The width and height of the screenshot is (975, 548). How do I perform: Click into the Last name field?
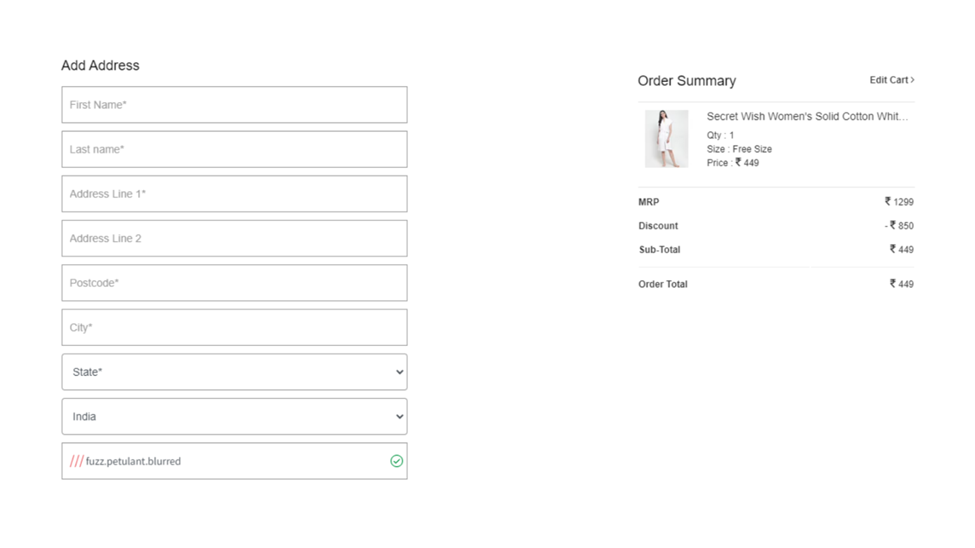(234, 150)
